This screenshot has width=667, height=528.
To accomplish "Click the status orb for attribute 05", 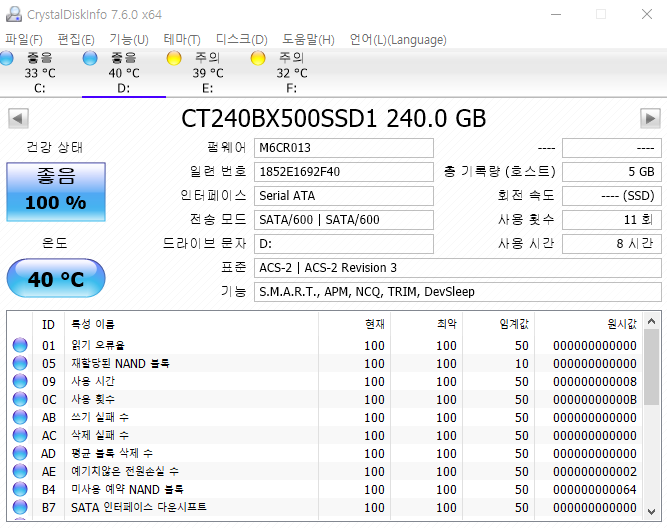I will 20,363.
